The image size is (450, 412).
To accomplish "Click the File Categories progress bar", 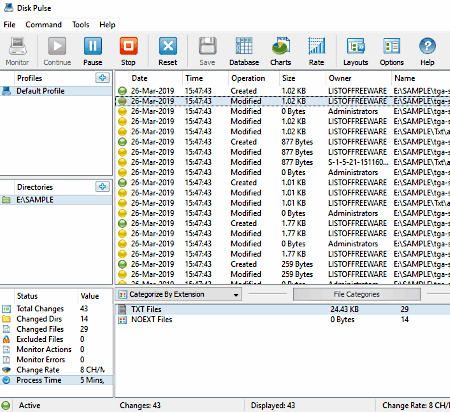I will (356, 294).
